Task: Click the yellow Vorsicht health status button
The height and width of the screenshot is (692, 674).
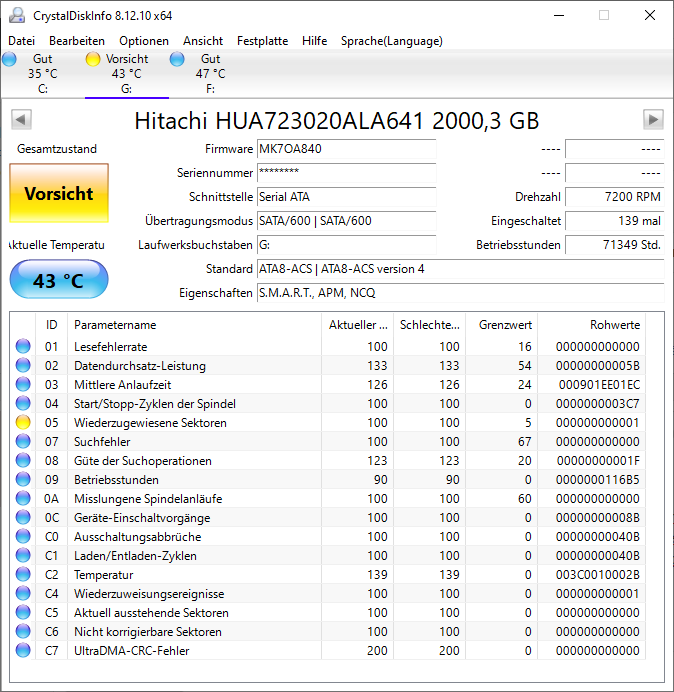Action: 59,193
